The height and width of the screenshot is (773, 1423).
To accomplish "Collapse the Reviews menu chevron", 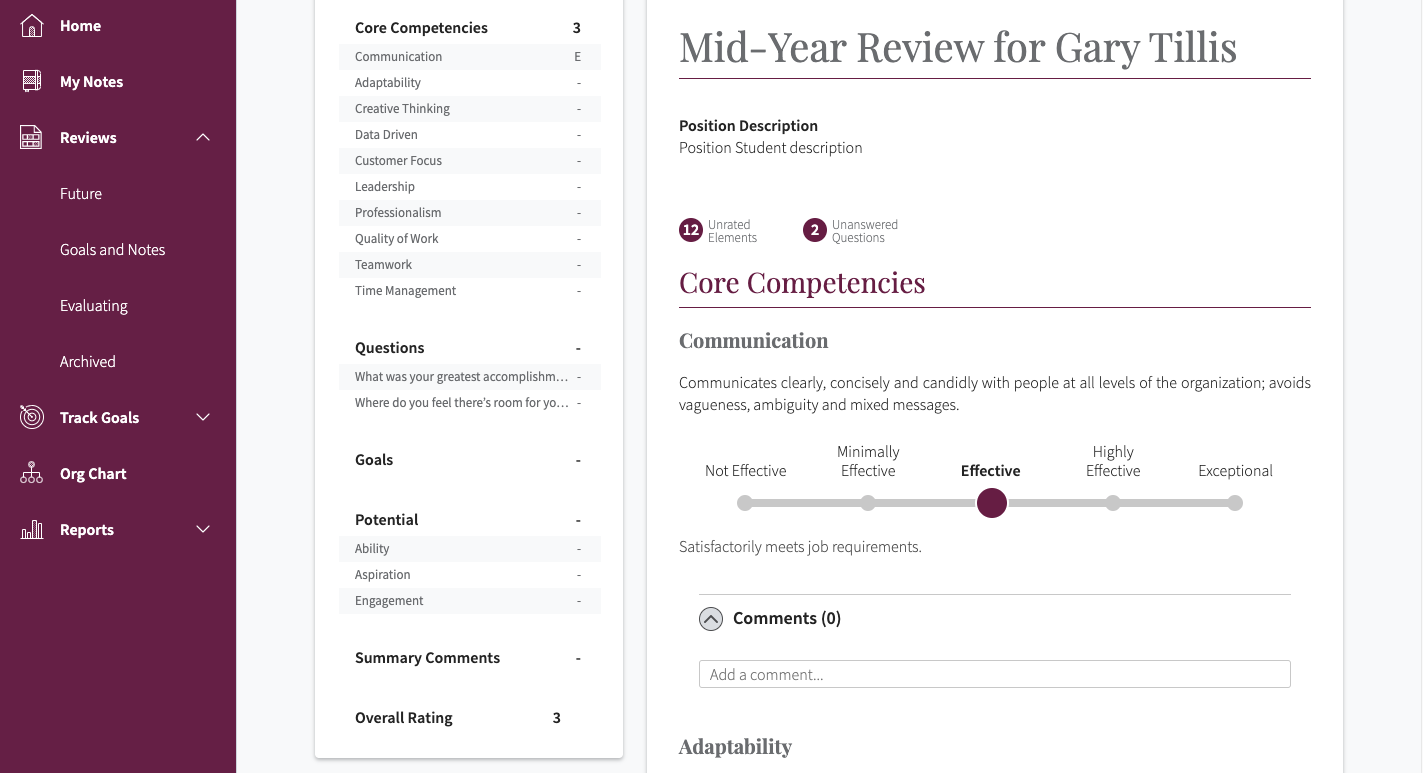I will pyautogui.click(x=203, y=138).
